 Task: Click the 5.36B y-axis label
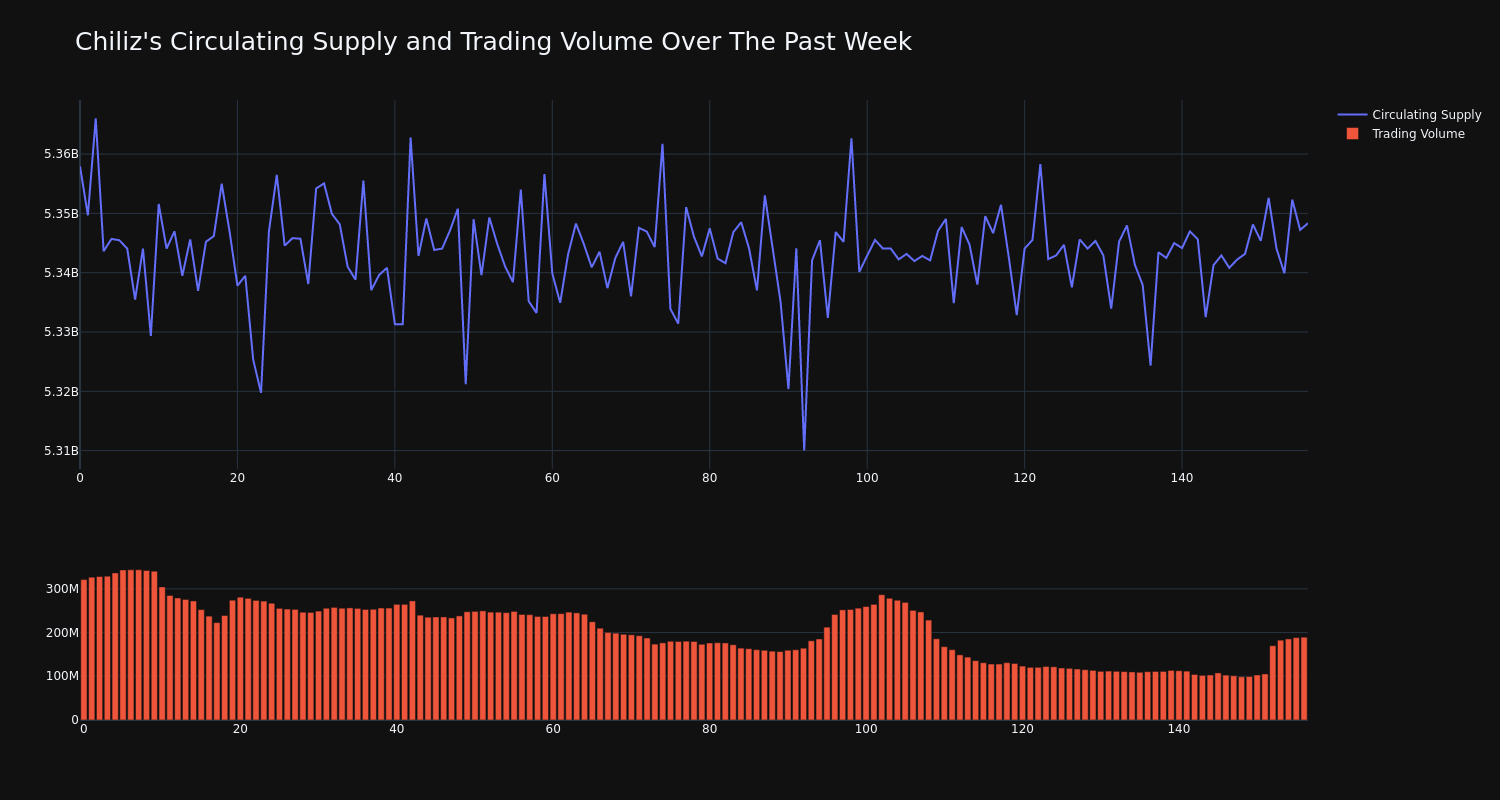(61, 154)
